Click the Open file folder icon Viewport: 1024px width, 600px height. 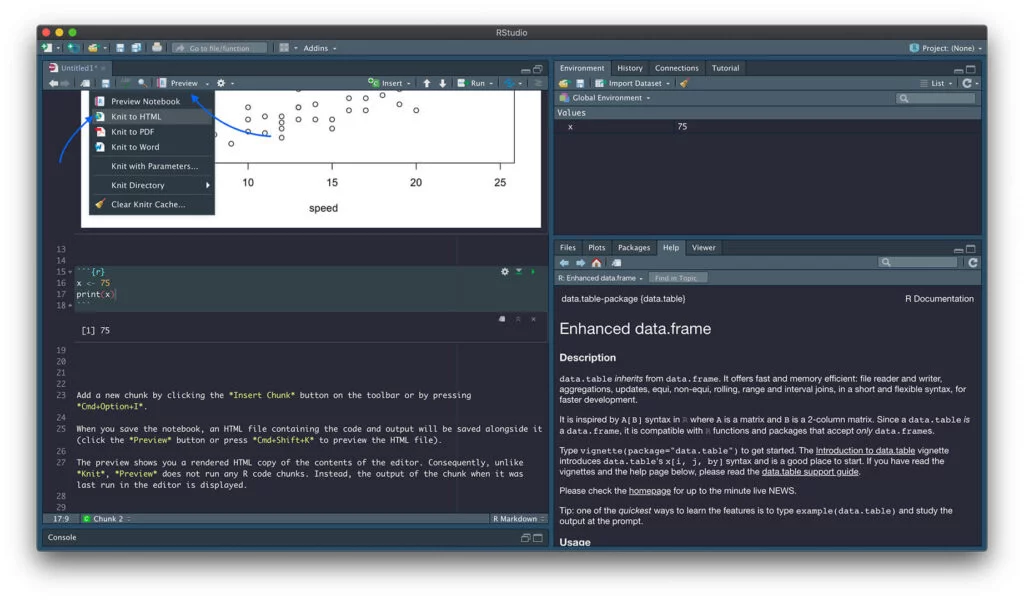(93, 48)
